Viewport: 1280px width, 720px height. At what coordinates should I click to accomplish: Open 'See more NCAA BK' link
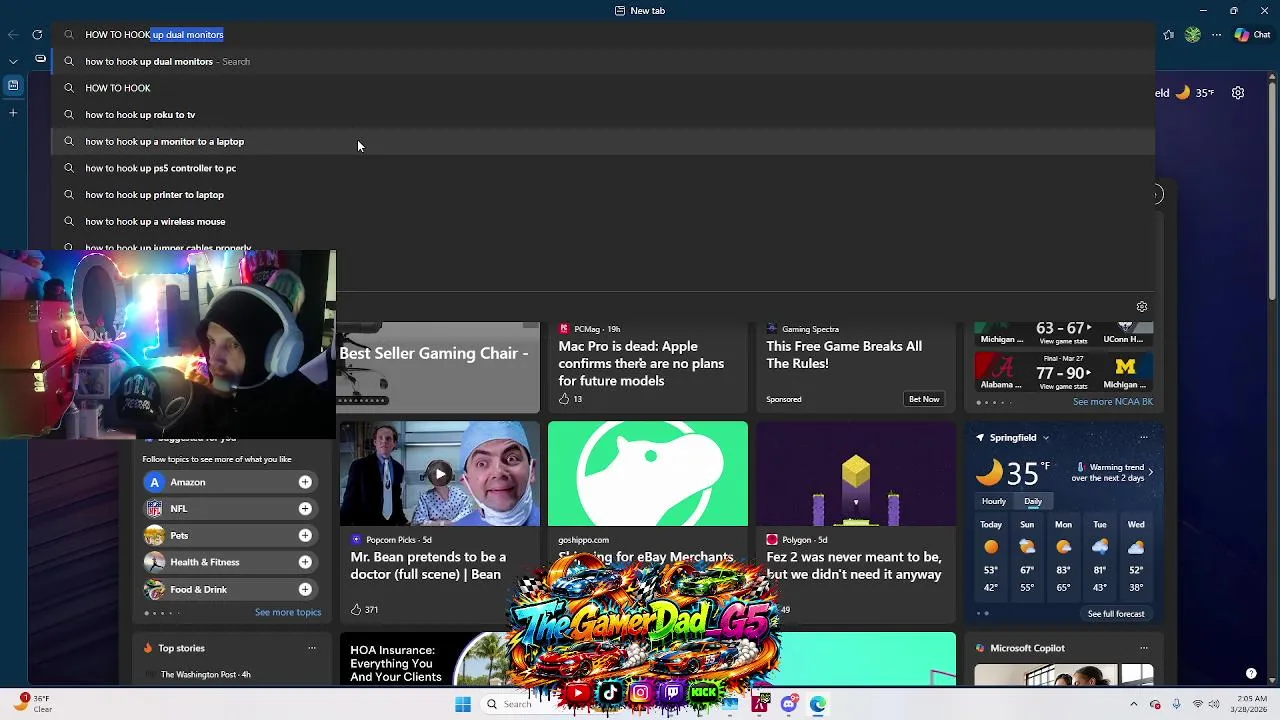click(x=1113, y=402)
